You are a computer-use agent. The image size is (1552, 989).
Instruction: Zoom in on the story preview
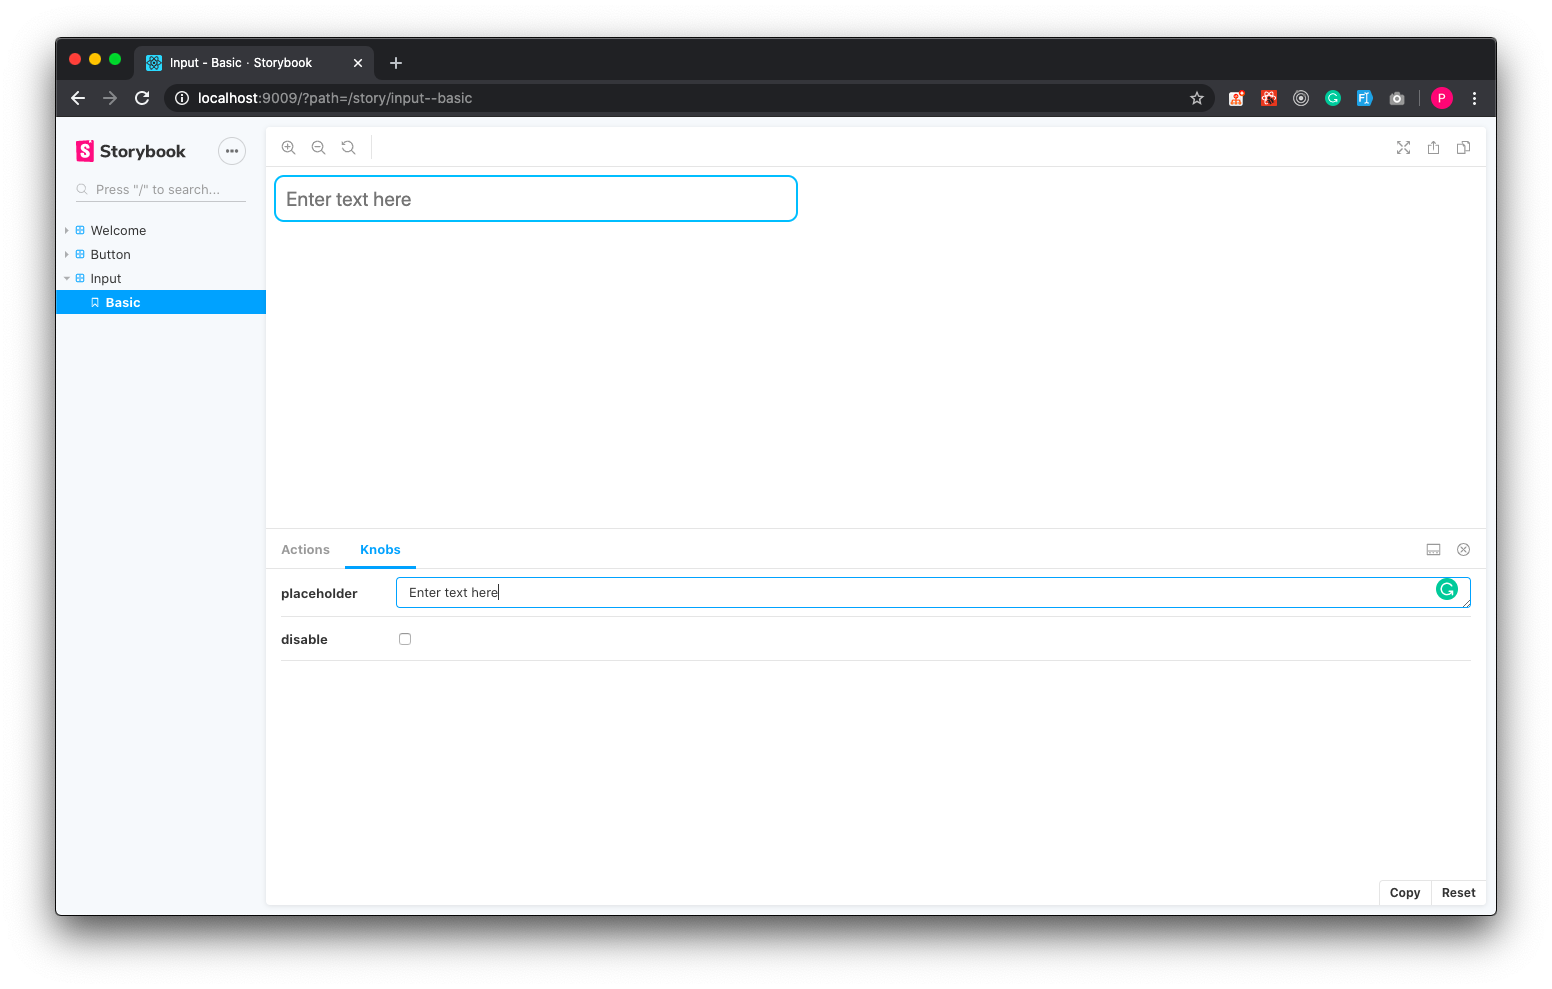pos(288,147)
